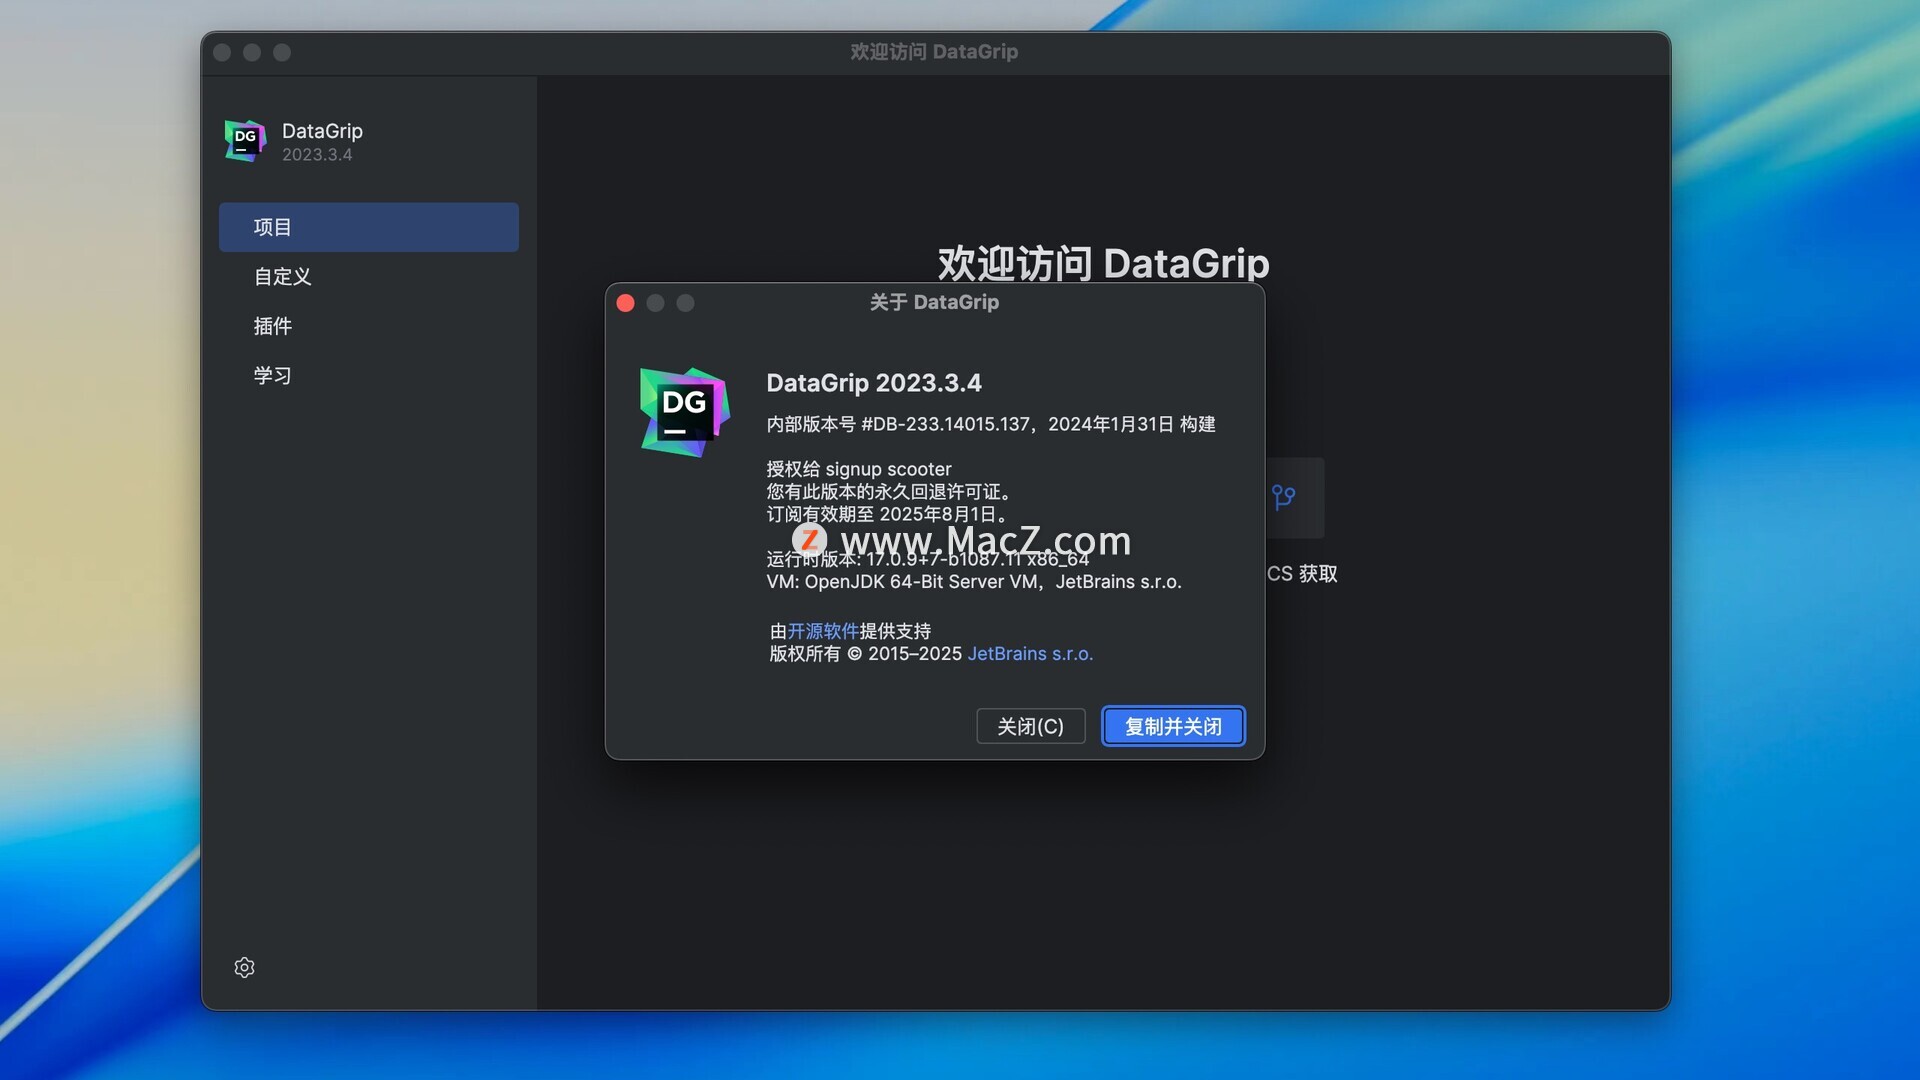Viewport: 1920px width, 1080px height.
Task: Click the 您有此版本的永久回退许可证 line
Action: pyautogui.click(x=891, y=492)
